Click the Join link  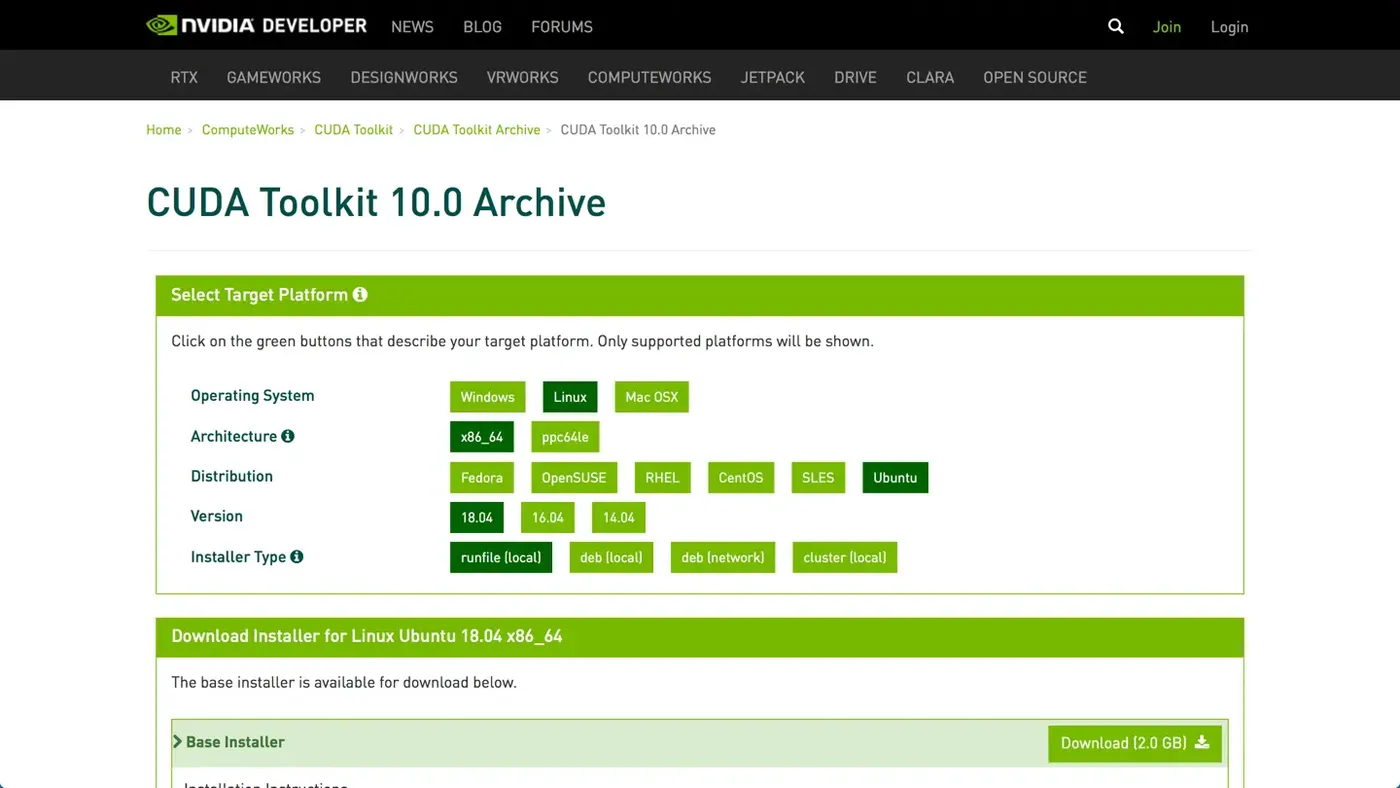click(x=1167, y=27)
